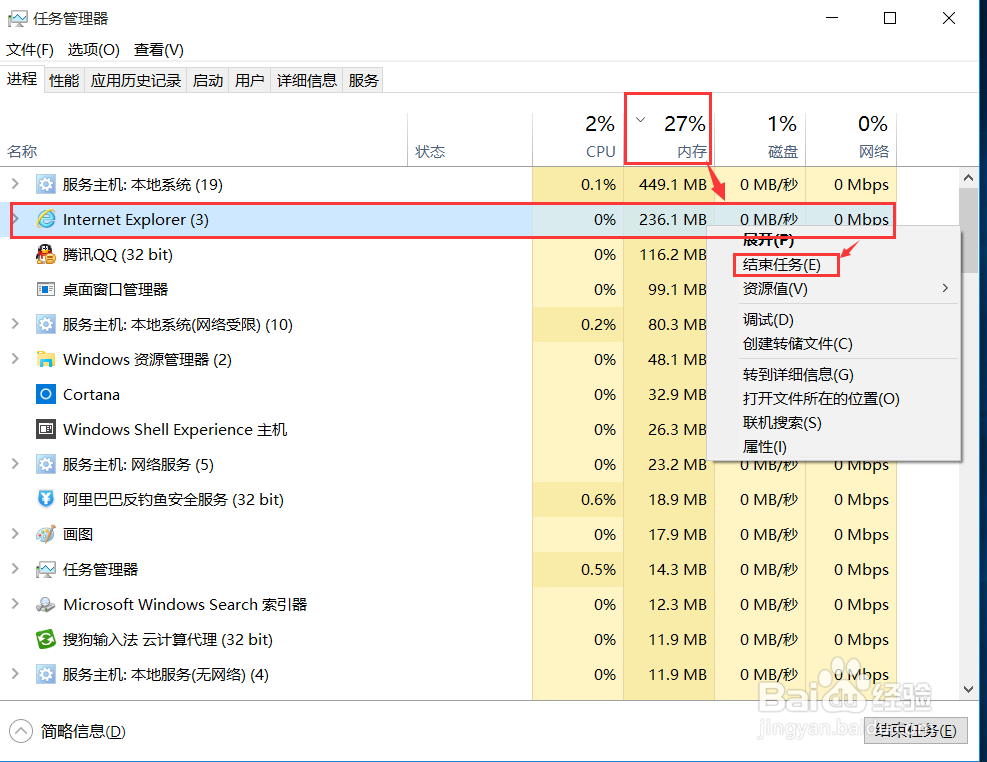The image size is (987, 762).
Task: Click the 任务管理器 process row icon
Action: pos(45,569)
